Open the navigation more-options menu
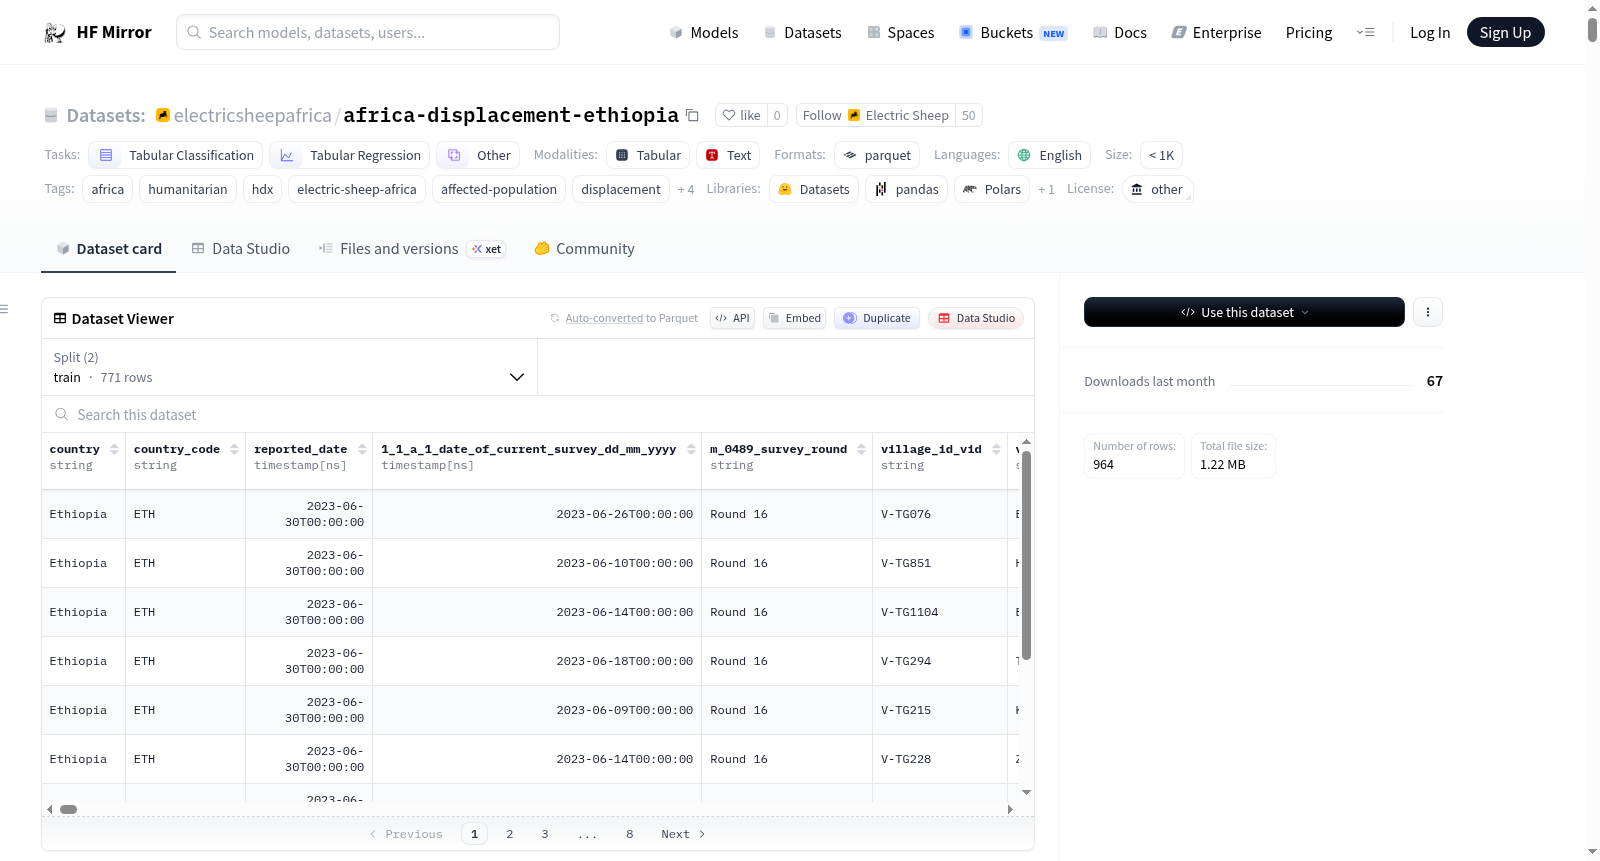 (x=1365, y=32)
